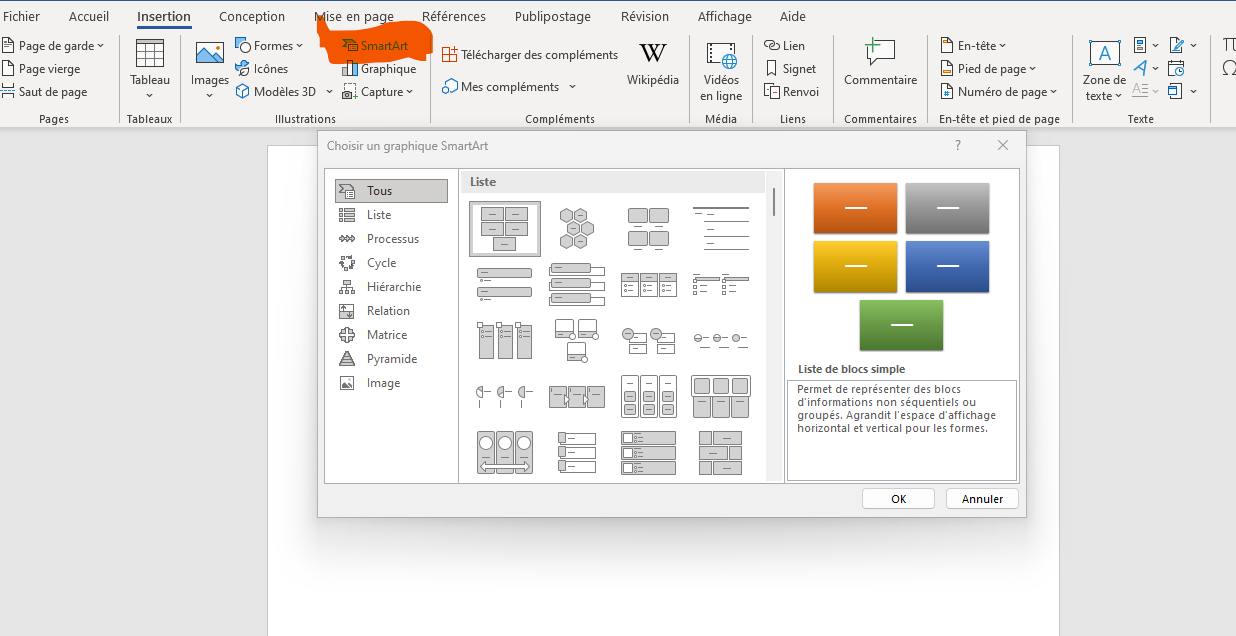
Task: Open Vidéos en ligne media icon
Action: pyautogui.click(x=721, y=54)
